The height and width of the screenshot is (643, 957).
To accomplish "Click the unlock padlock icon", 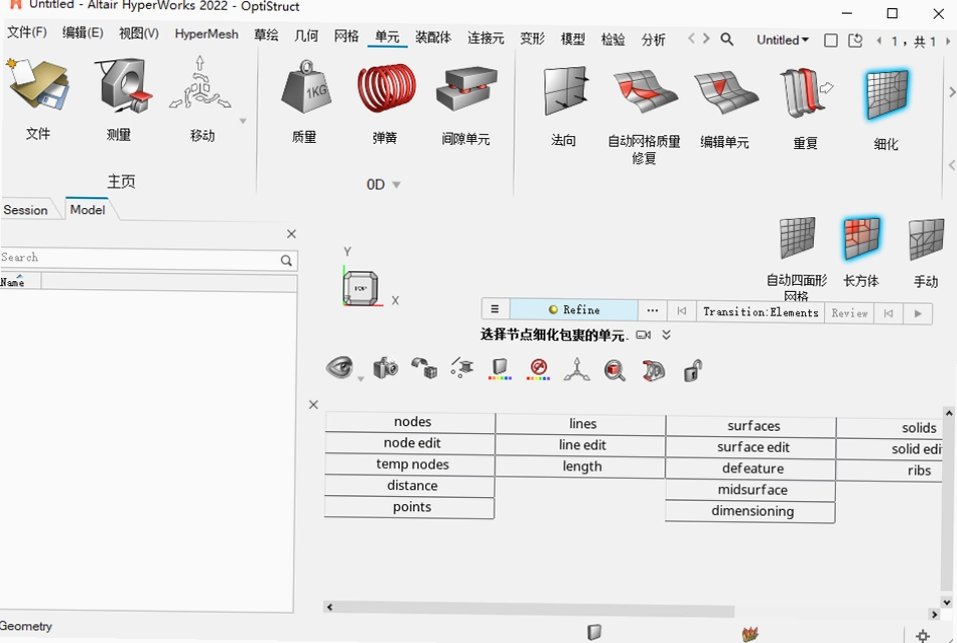I will click(693, 370).
